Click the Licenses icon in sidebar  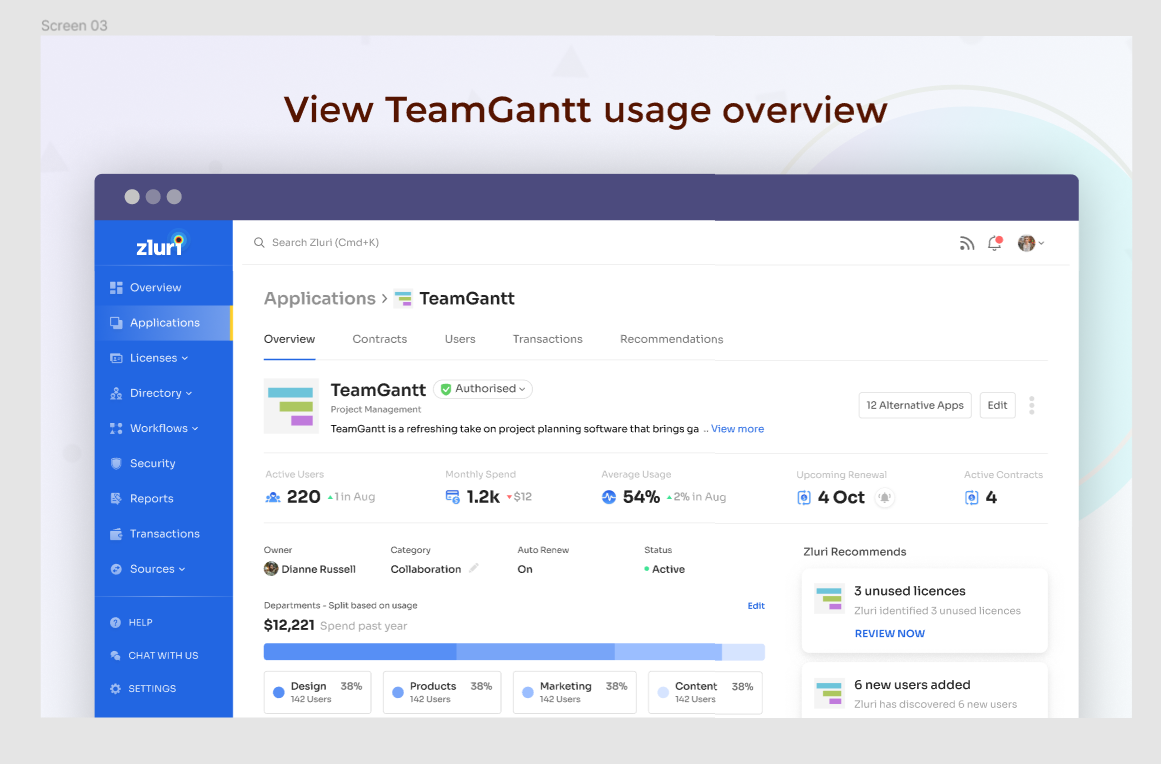click(116, 358)
